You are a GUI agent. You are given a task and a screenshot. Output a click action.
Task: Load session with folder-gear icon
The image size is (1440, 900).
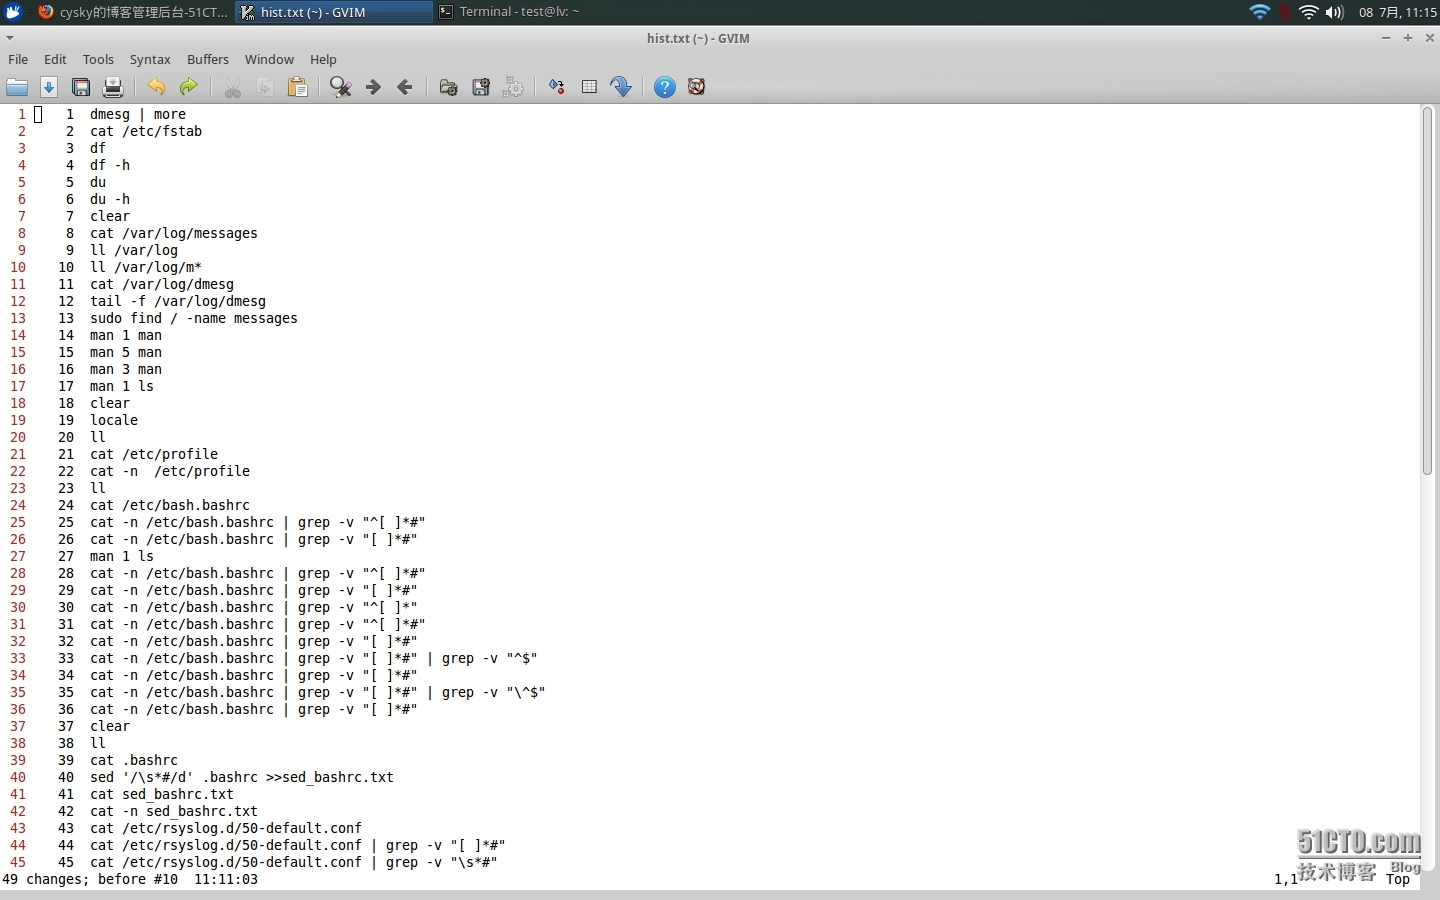(448, 87)
